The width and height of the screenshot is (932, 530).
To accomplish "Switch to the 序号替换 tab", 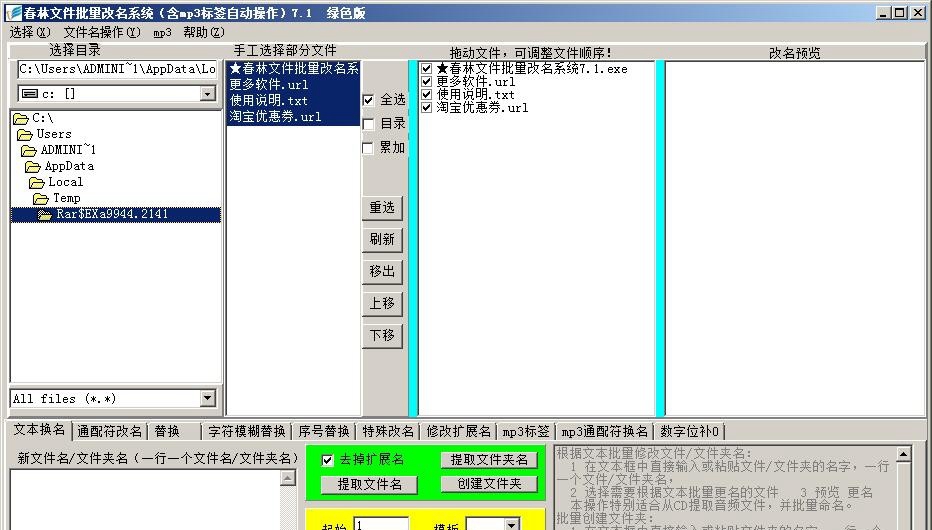I will tap(324, 431).
